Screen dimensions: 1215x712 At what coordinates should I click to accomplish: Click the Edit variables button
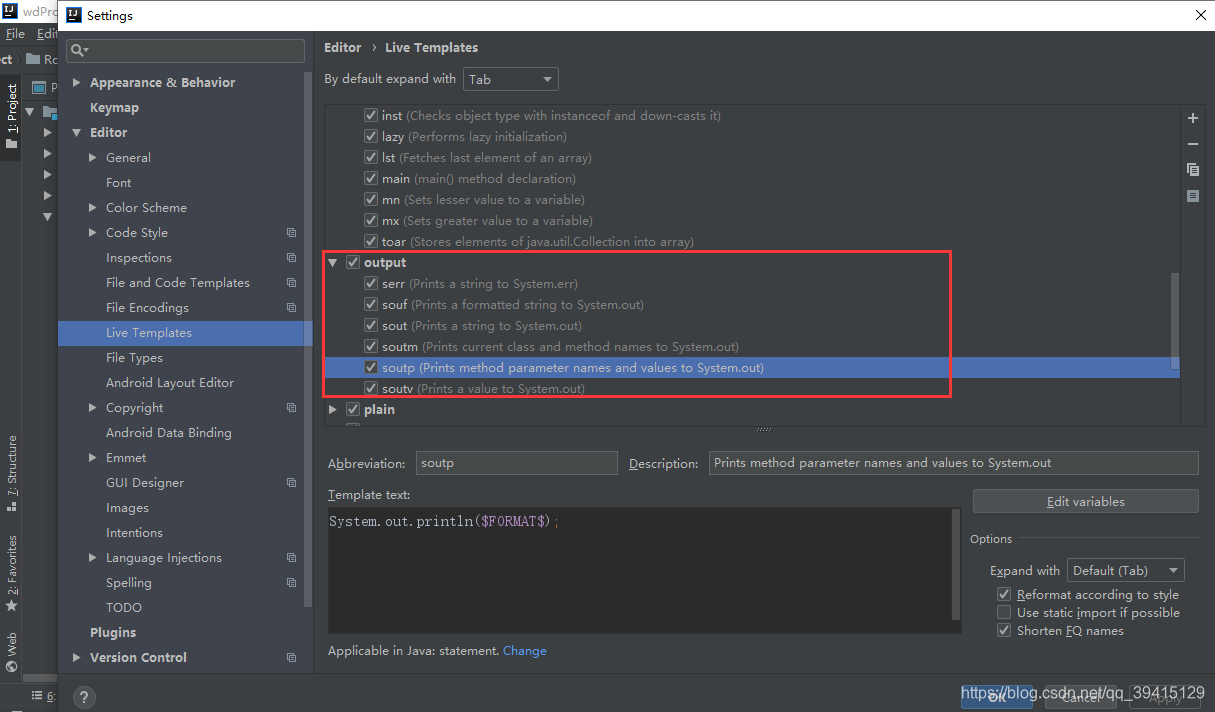tap(1085, 502)
